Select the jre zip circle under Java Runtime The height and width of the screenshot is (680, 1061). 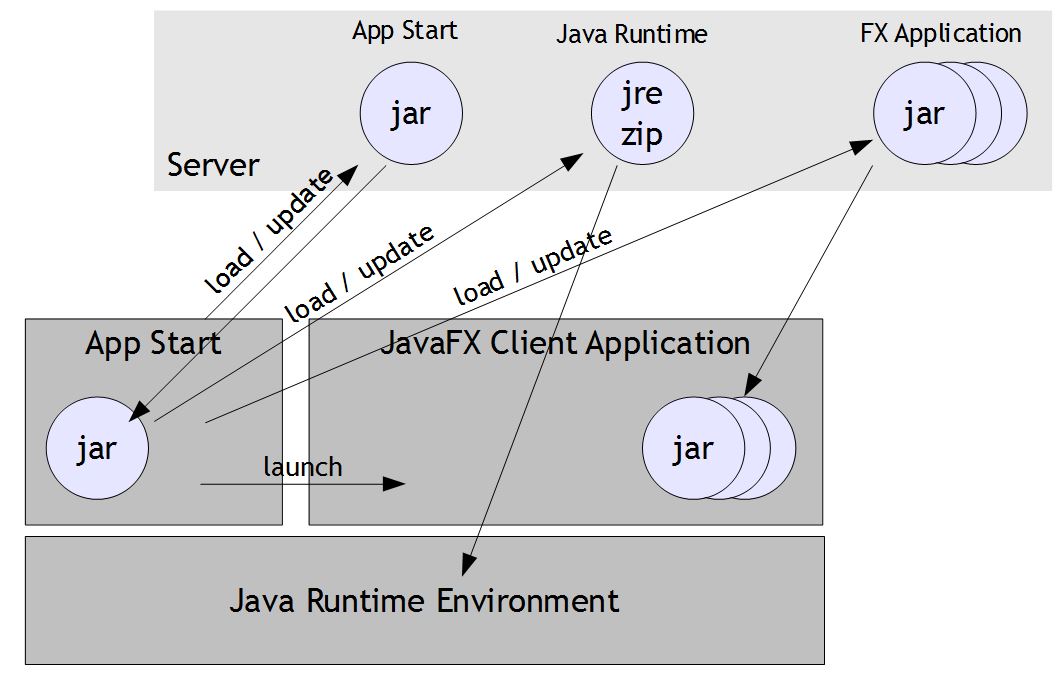pos(642,113)
